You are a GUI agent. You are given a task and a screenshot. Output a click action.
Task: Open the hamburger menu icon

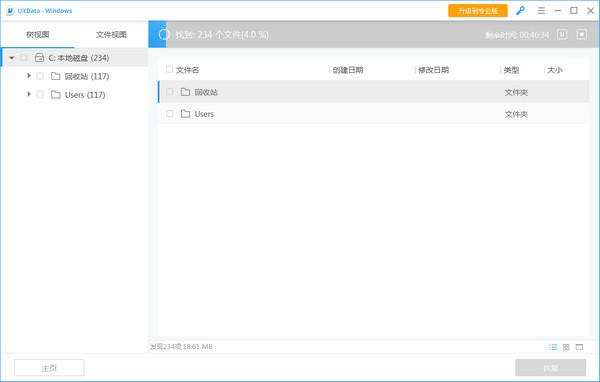[x=541, y=11]
